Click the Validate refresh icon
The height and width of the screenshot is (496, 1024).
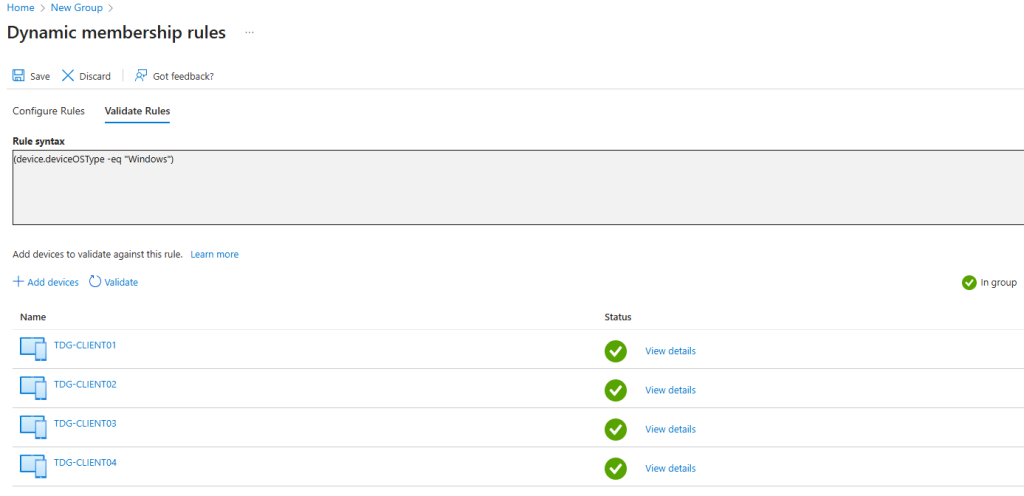[95, 282]
